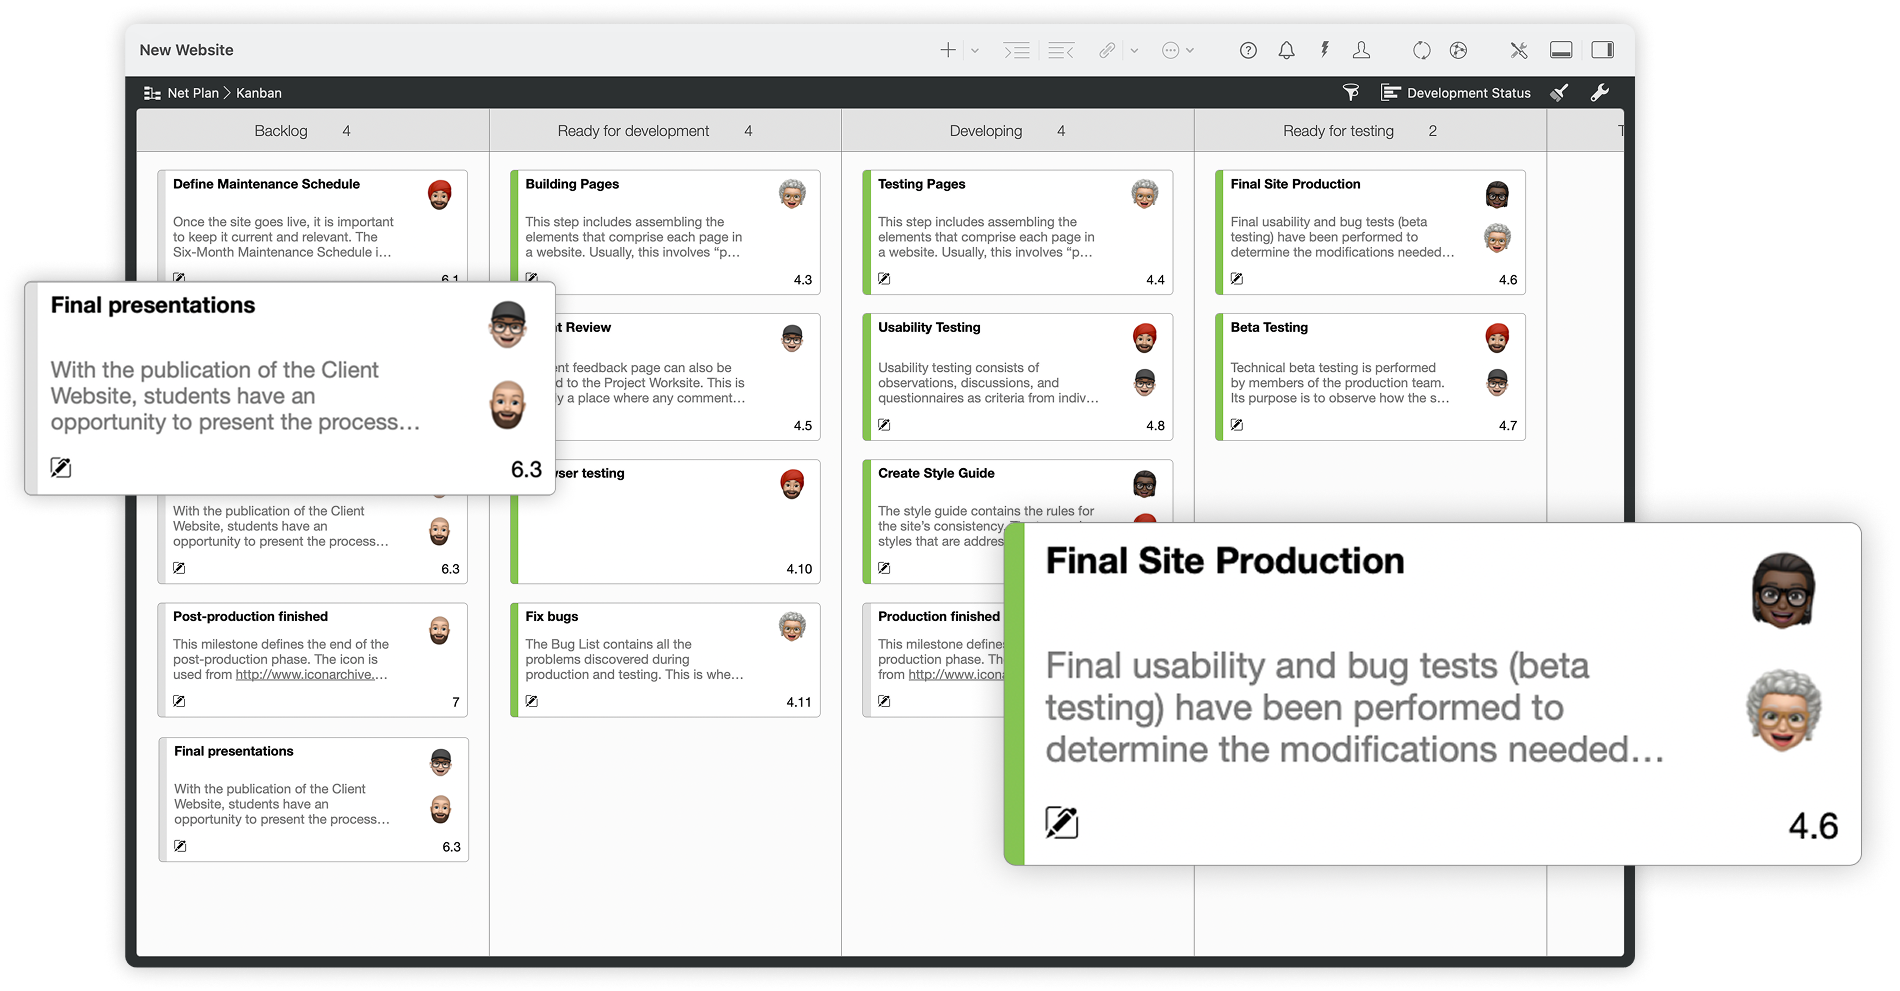1900x991 pixels.
Task: Click the avatar on the Beta Testing card
Action: [1496, 338]
